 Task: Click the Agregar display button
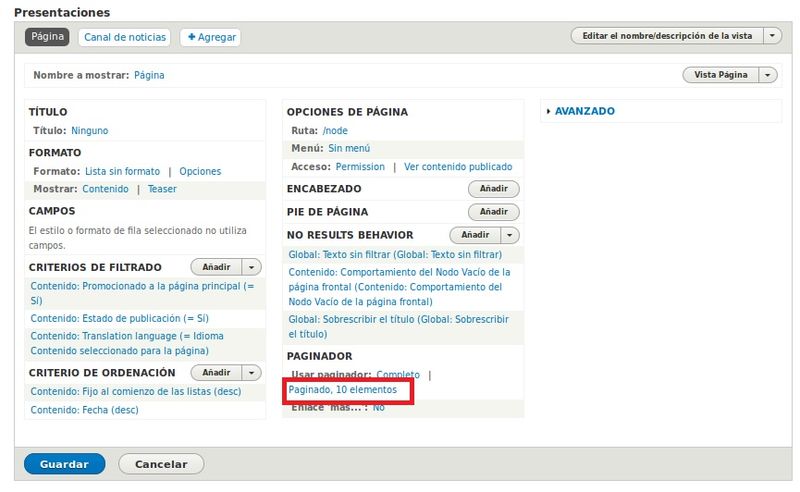(211, 37)
